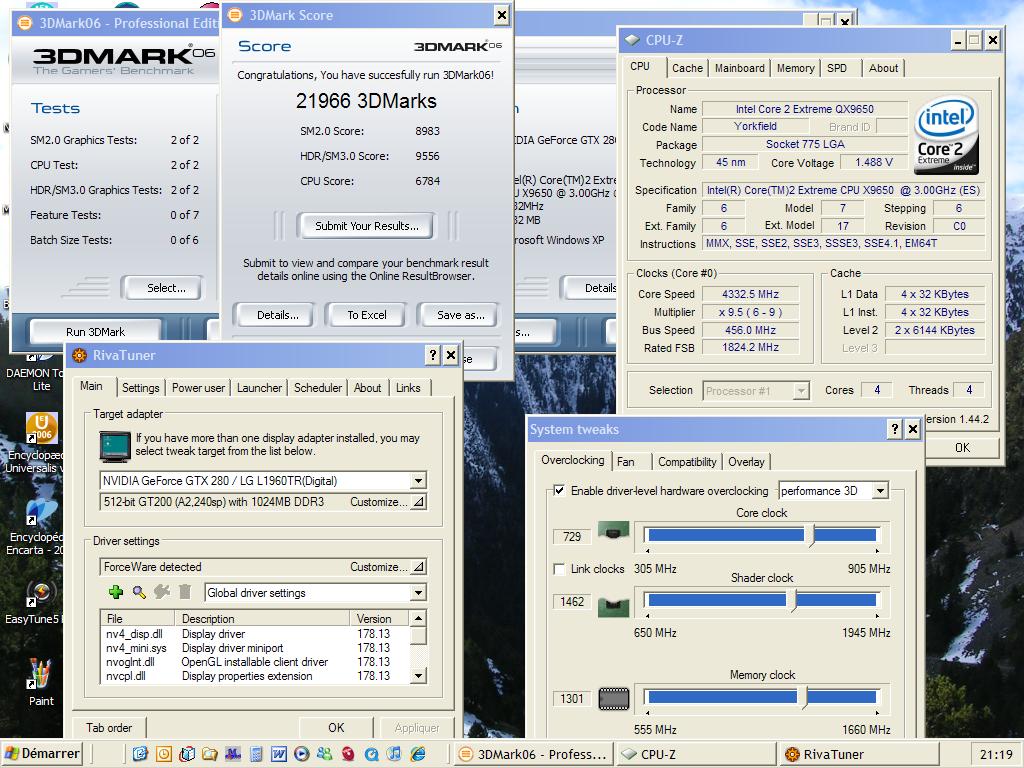
Task: Click the Outlook Express quick launch icon
Action: (140, 754)
